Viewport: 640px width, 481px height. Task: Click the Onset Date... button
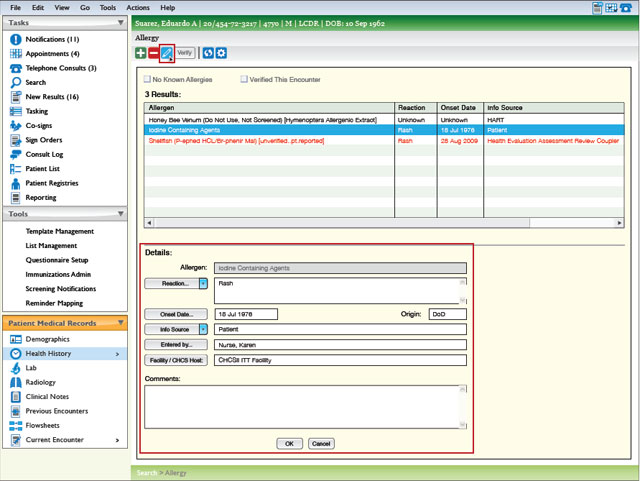tap(176, 314)
